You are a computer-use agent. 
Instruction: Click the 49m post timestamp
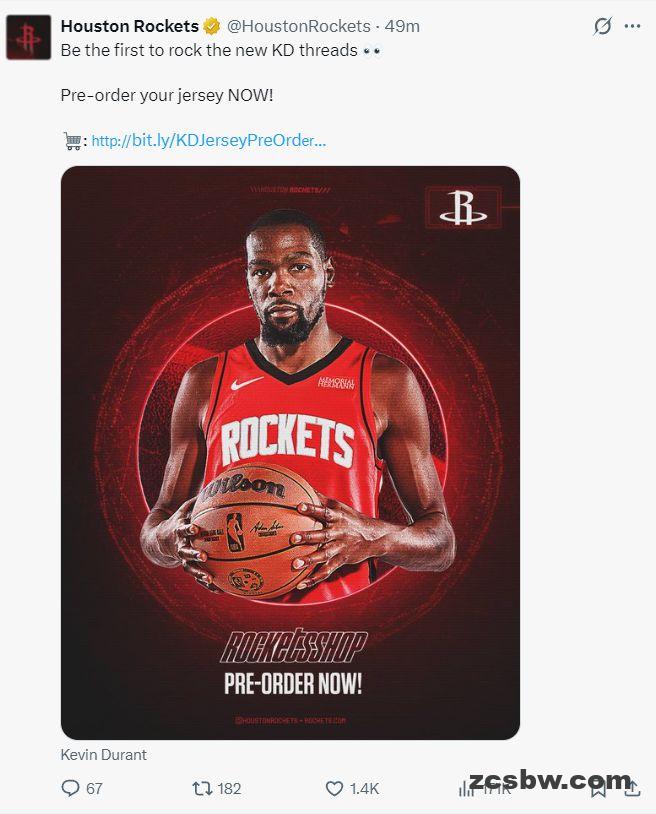click(x=402, y=26)
